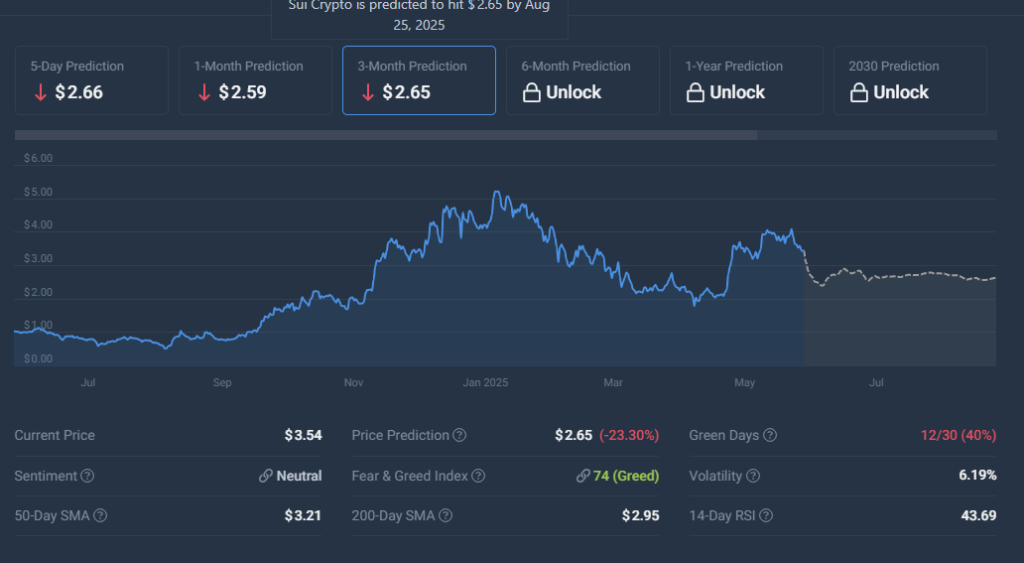The height and width of the screenshot is (563, 1024).
Task: Click the 14-Day RSI value 43.69
Action: pos(979,515)
